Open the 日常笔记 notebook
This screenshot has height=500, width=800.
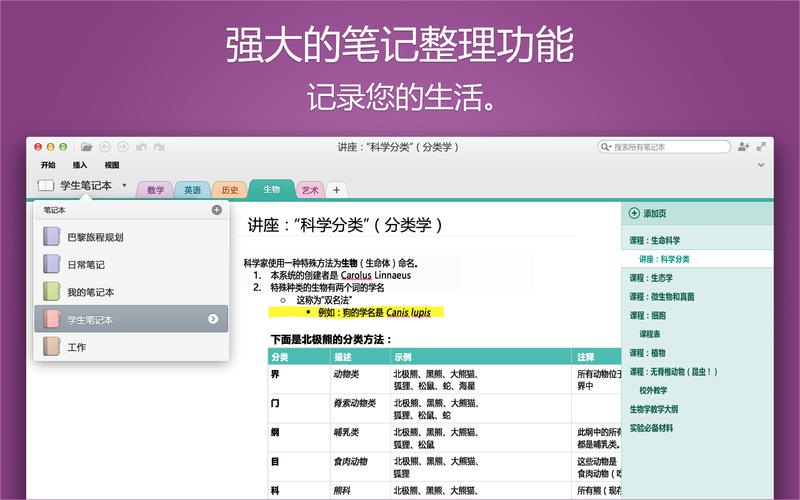131,264
